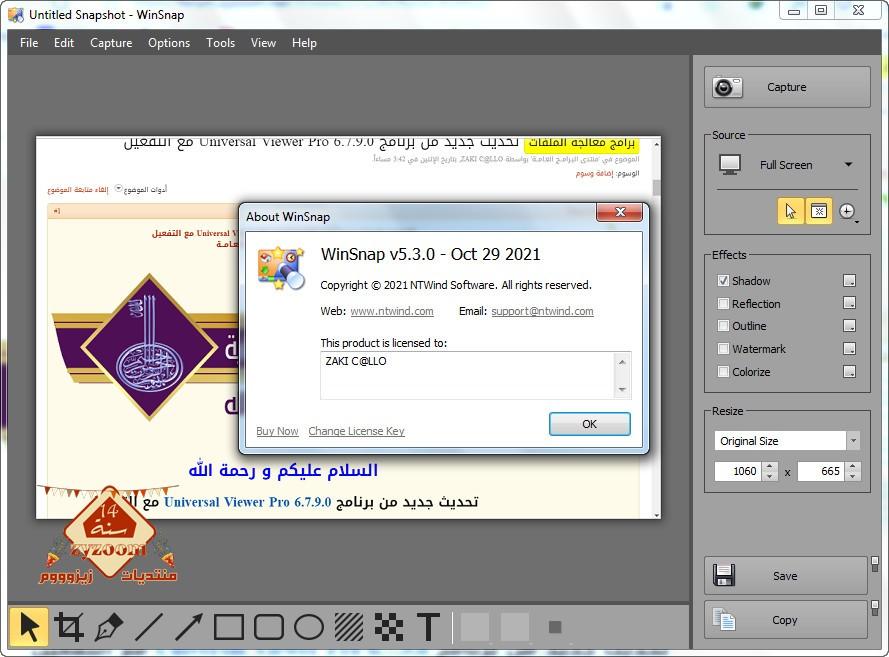The height and width of the screenshot is (657, 889).
Task: Enable the Reflection effect checkbox
Action: click(x=723, y=303)
